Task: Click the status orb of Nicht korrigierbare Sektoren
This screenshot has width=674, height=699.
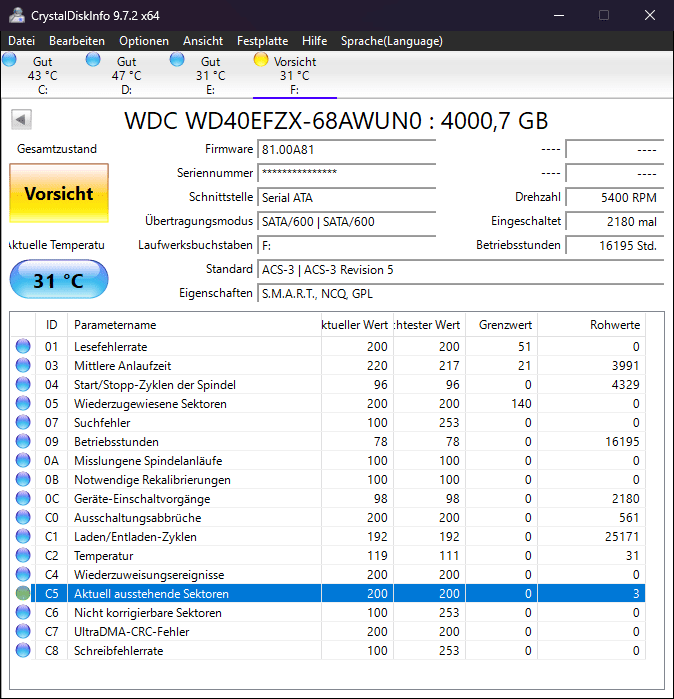Action: tap(23, 612)
